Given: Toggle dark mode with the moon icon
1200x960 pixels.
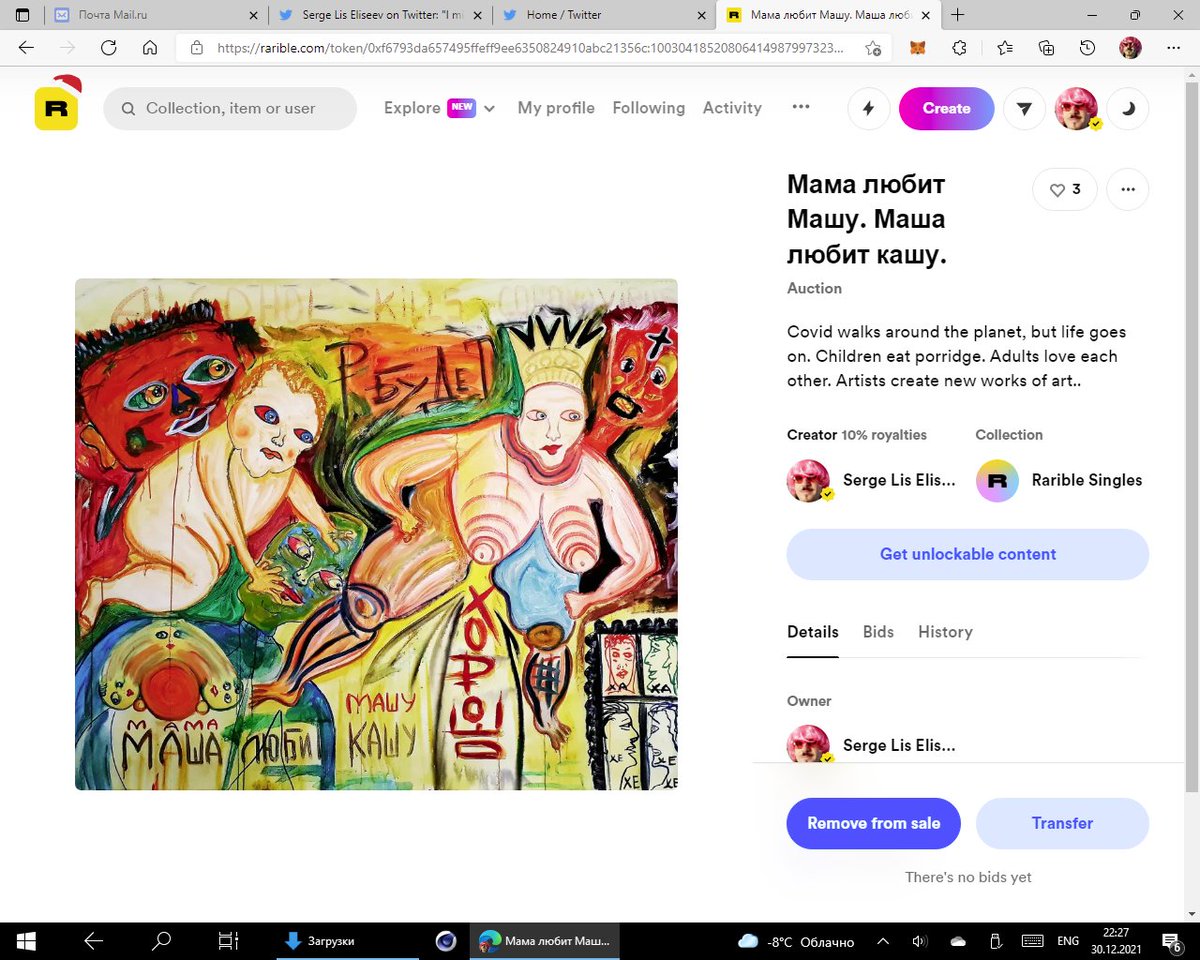Looking at the screenshot, I should point(1128,109).
